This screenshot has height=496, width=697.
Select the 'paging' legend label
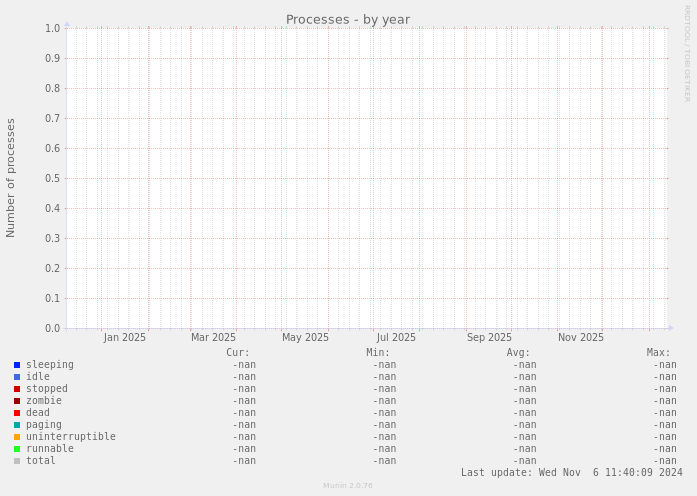click(x=44, y=425)
